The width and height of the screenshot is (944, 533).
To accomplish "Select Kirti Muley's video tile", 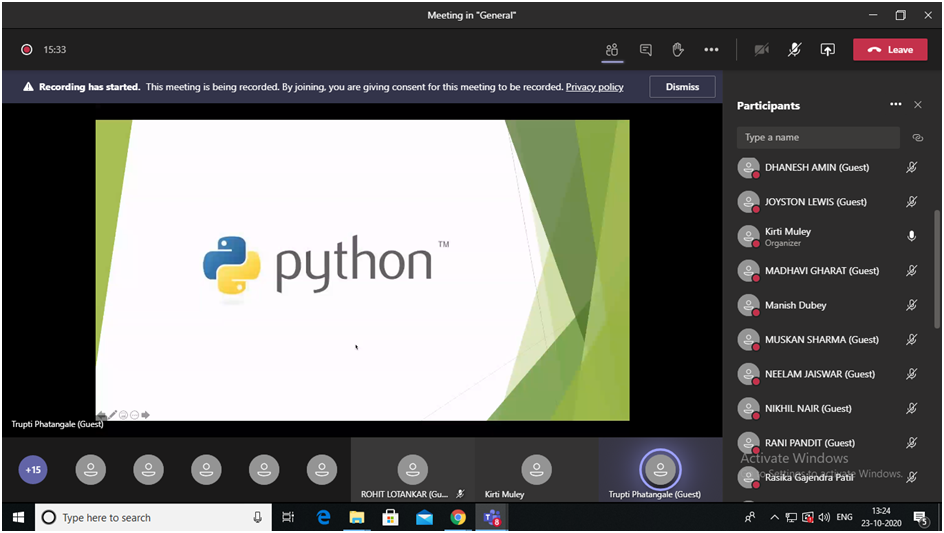I will click(536, 470).
